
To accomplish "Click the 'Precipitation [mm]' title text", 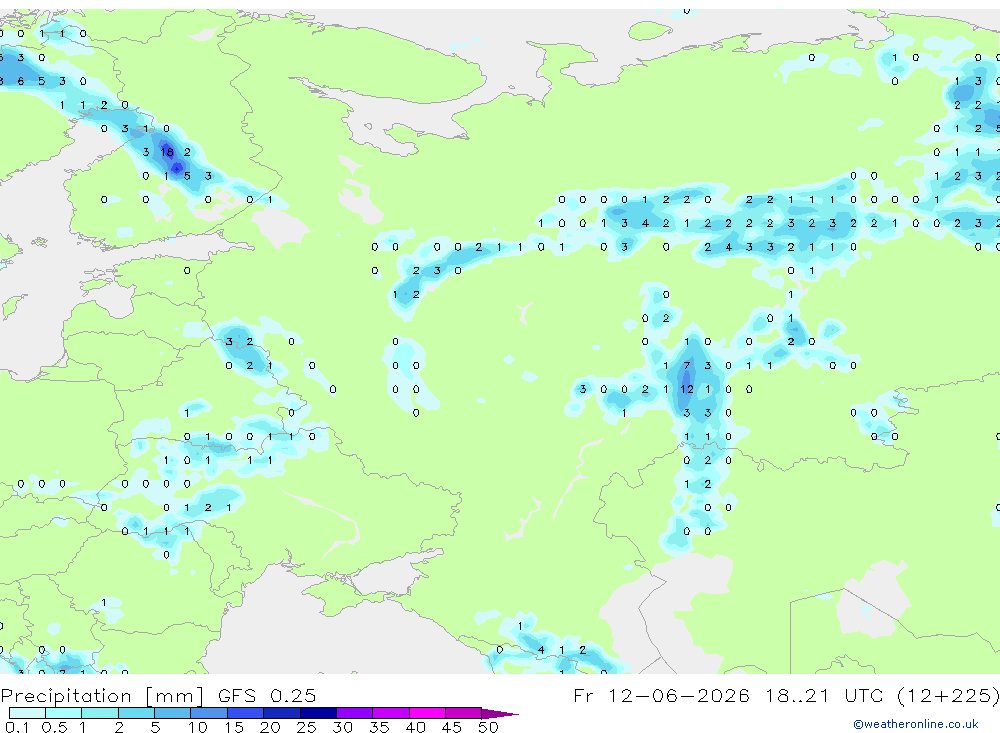I will [x=102, y=695].
